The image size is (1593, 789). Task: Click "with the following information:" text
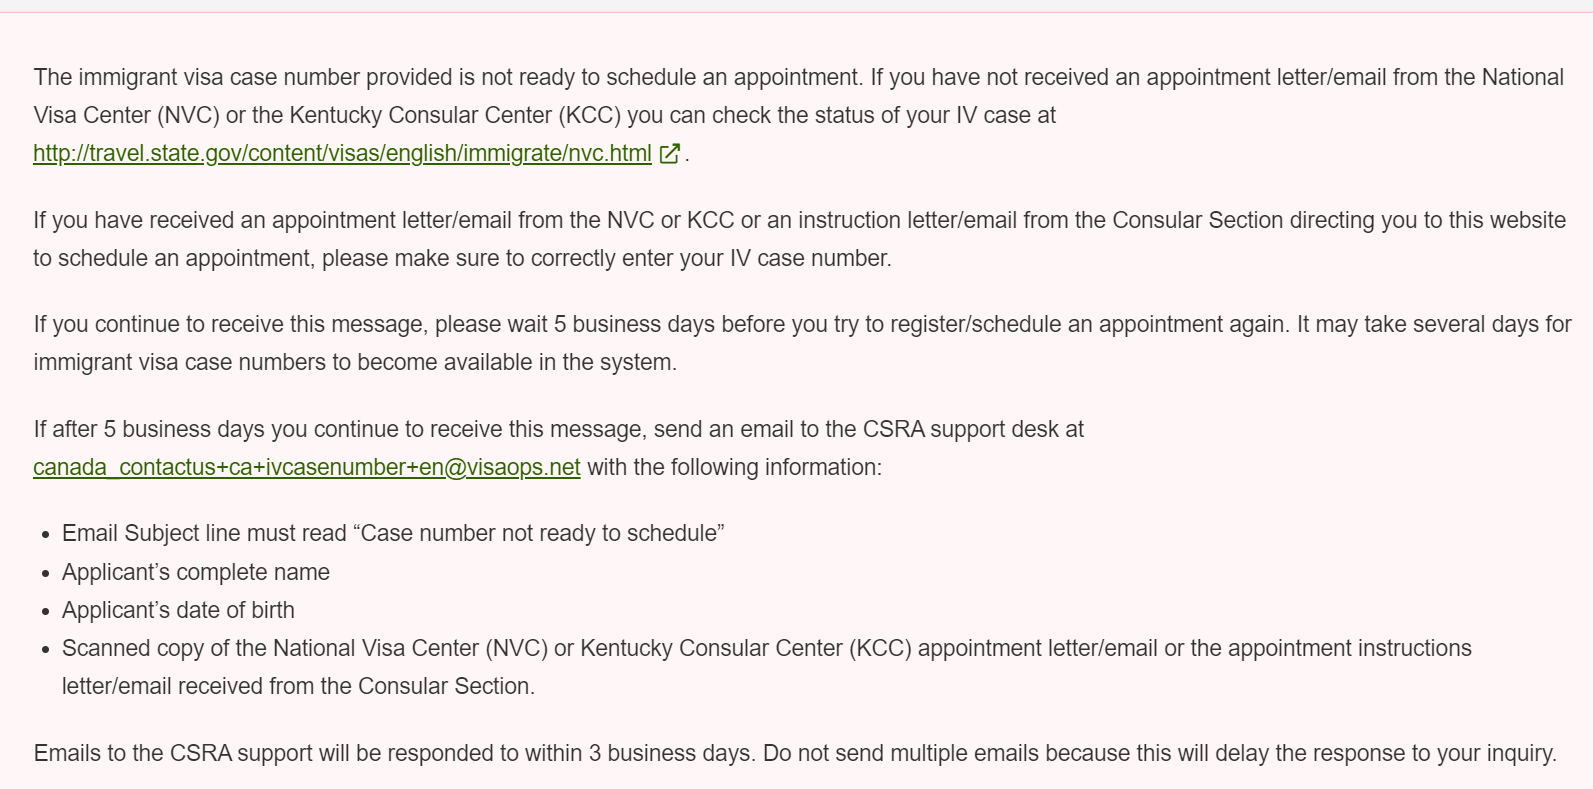tap(735, 467)
